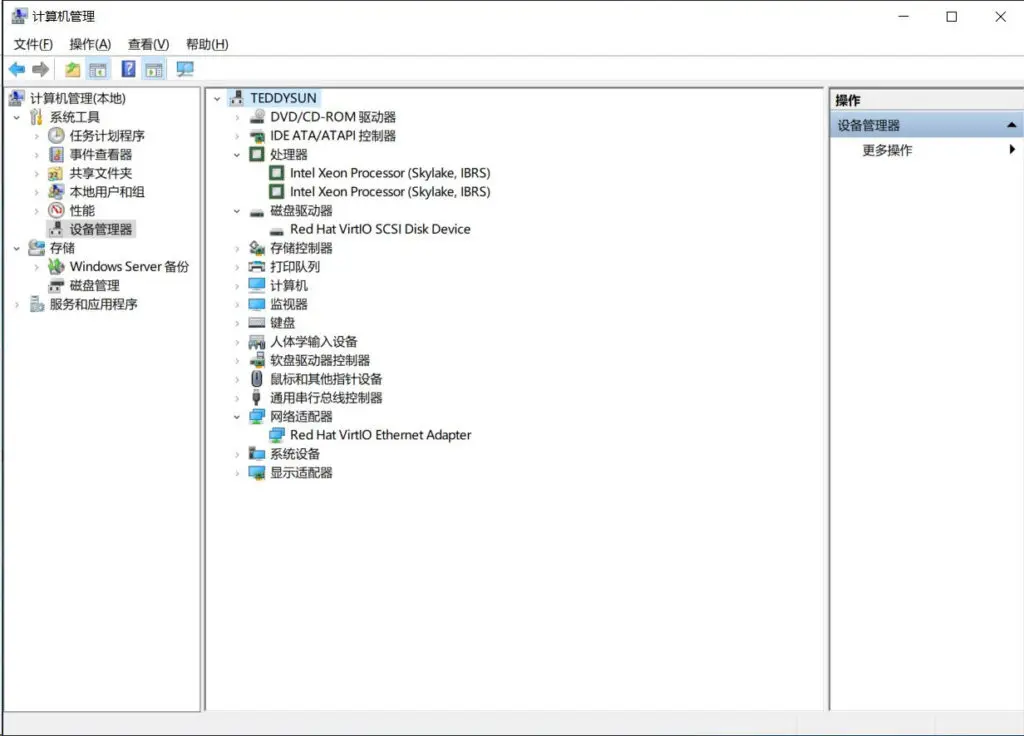The width and height of the screenshot is (1024, 736).
Task: Click the Forward arrow toolbar icon
Action: click(40, 69)
